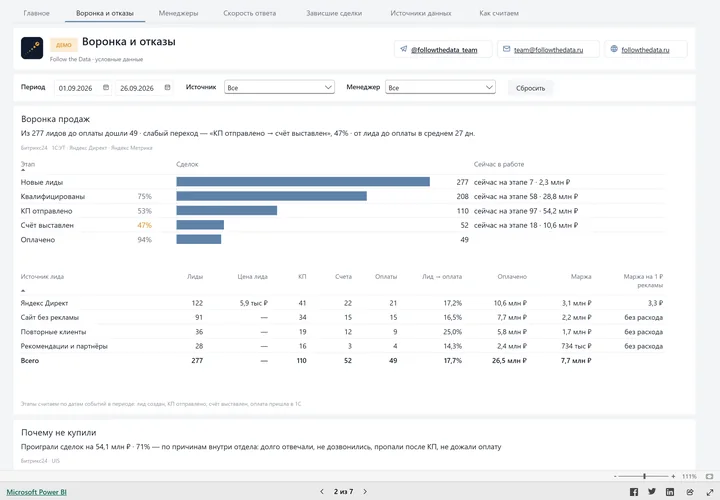Select the Воронка и отказы tab
This screenshot has width=720, height=500.
105,13
